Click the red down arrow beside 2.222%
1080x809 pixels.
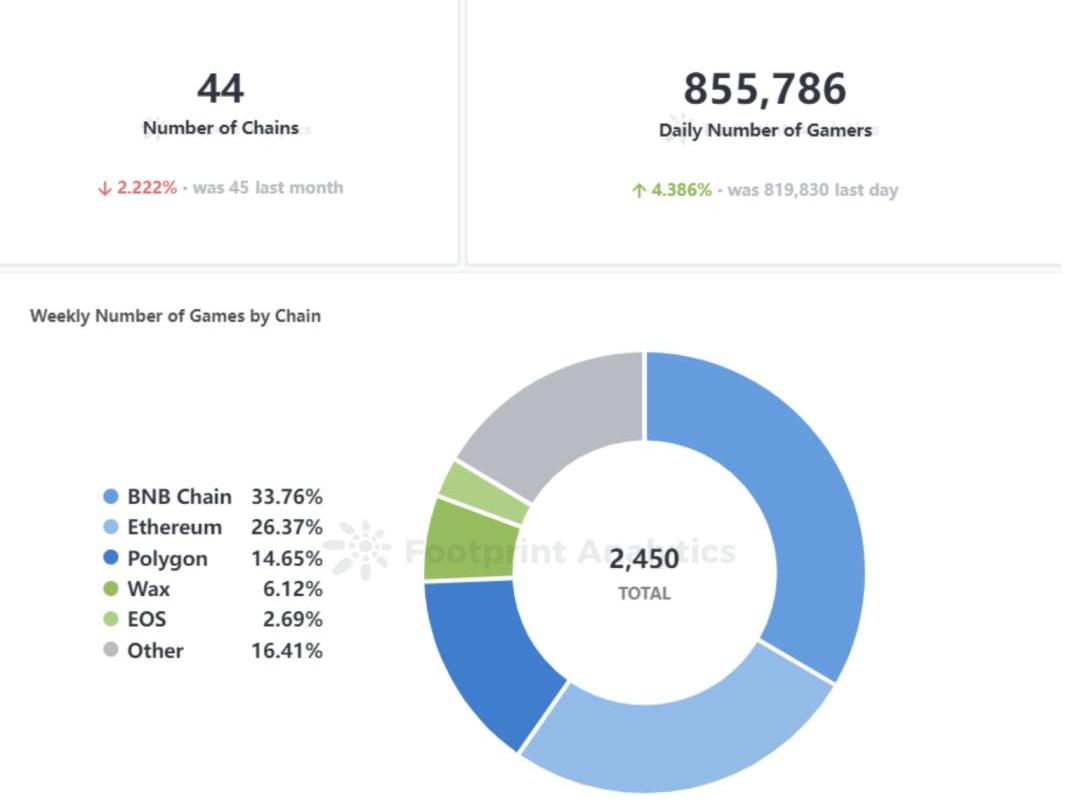click(x=105, y=189)
